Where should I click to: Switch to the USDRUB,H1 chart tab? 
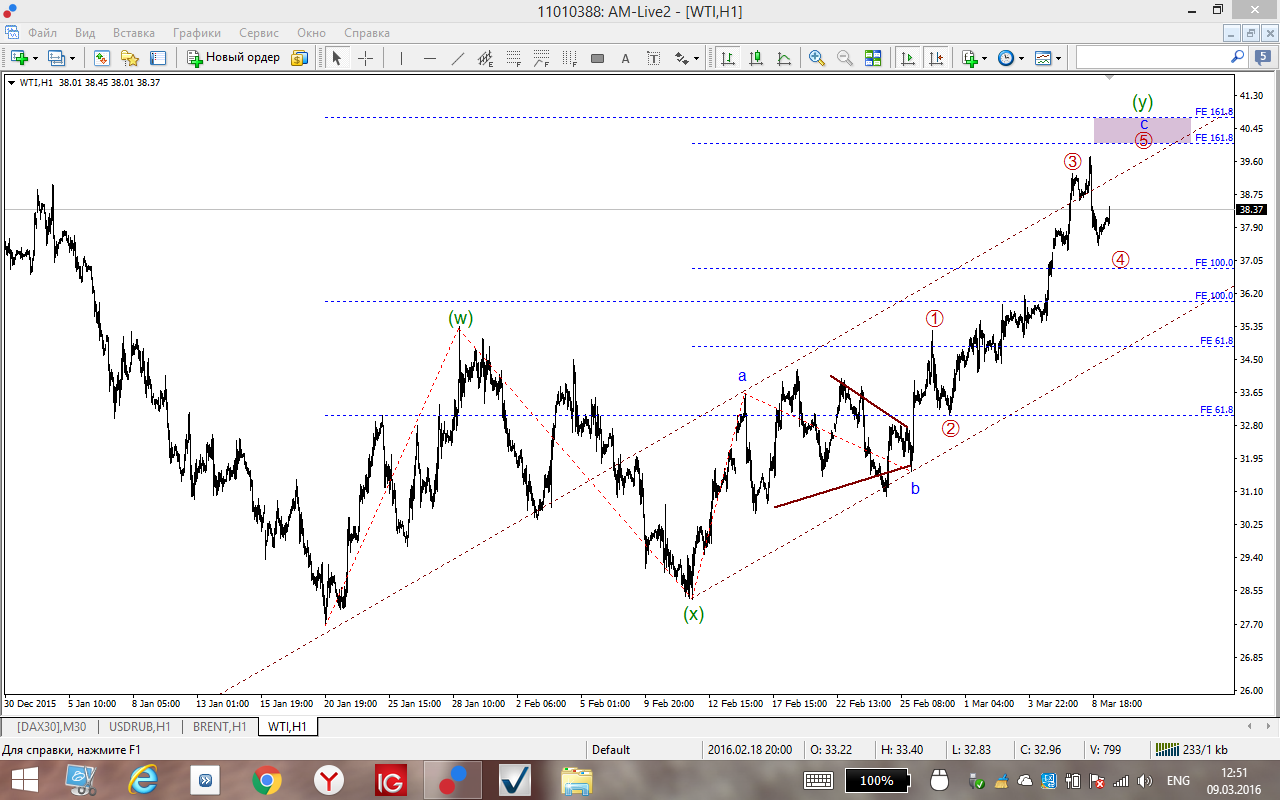pyautogui.click(x=140, y=727)
